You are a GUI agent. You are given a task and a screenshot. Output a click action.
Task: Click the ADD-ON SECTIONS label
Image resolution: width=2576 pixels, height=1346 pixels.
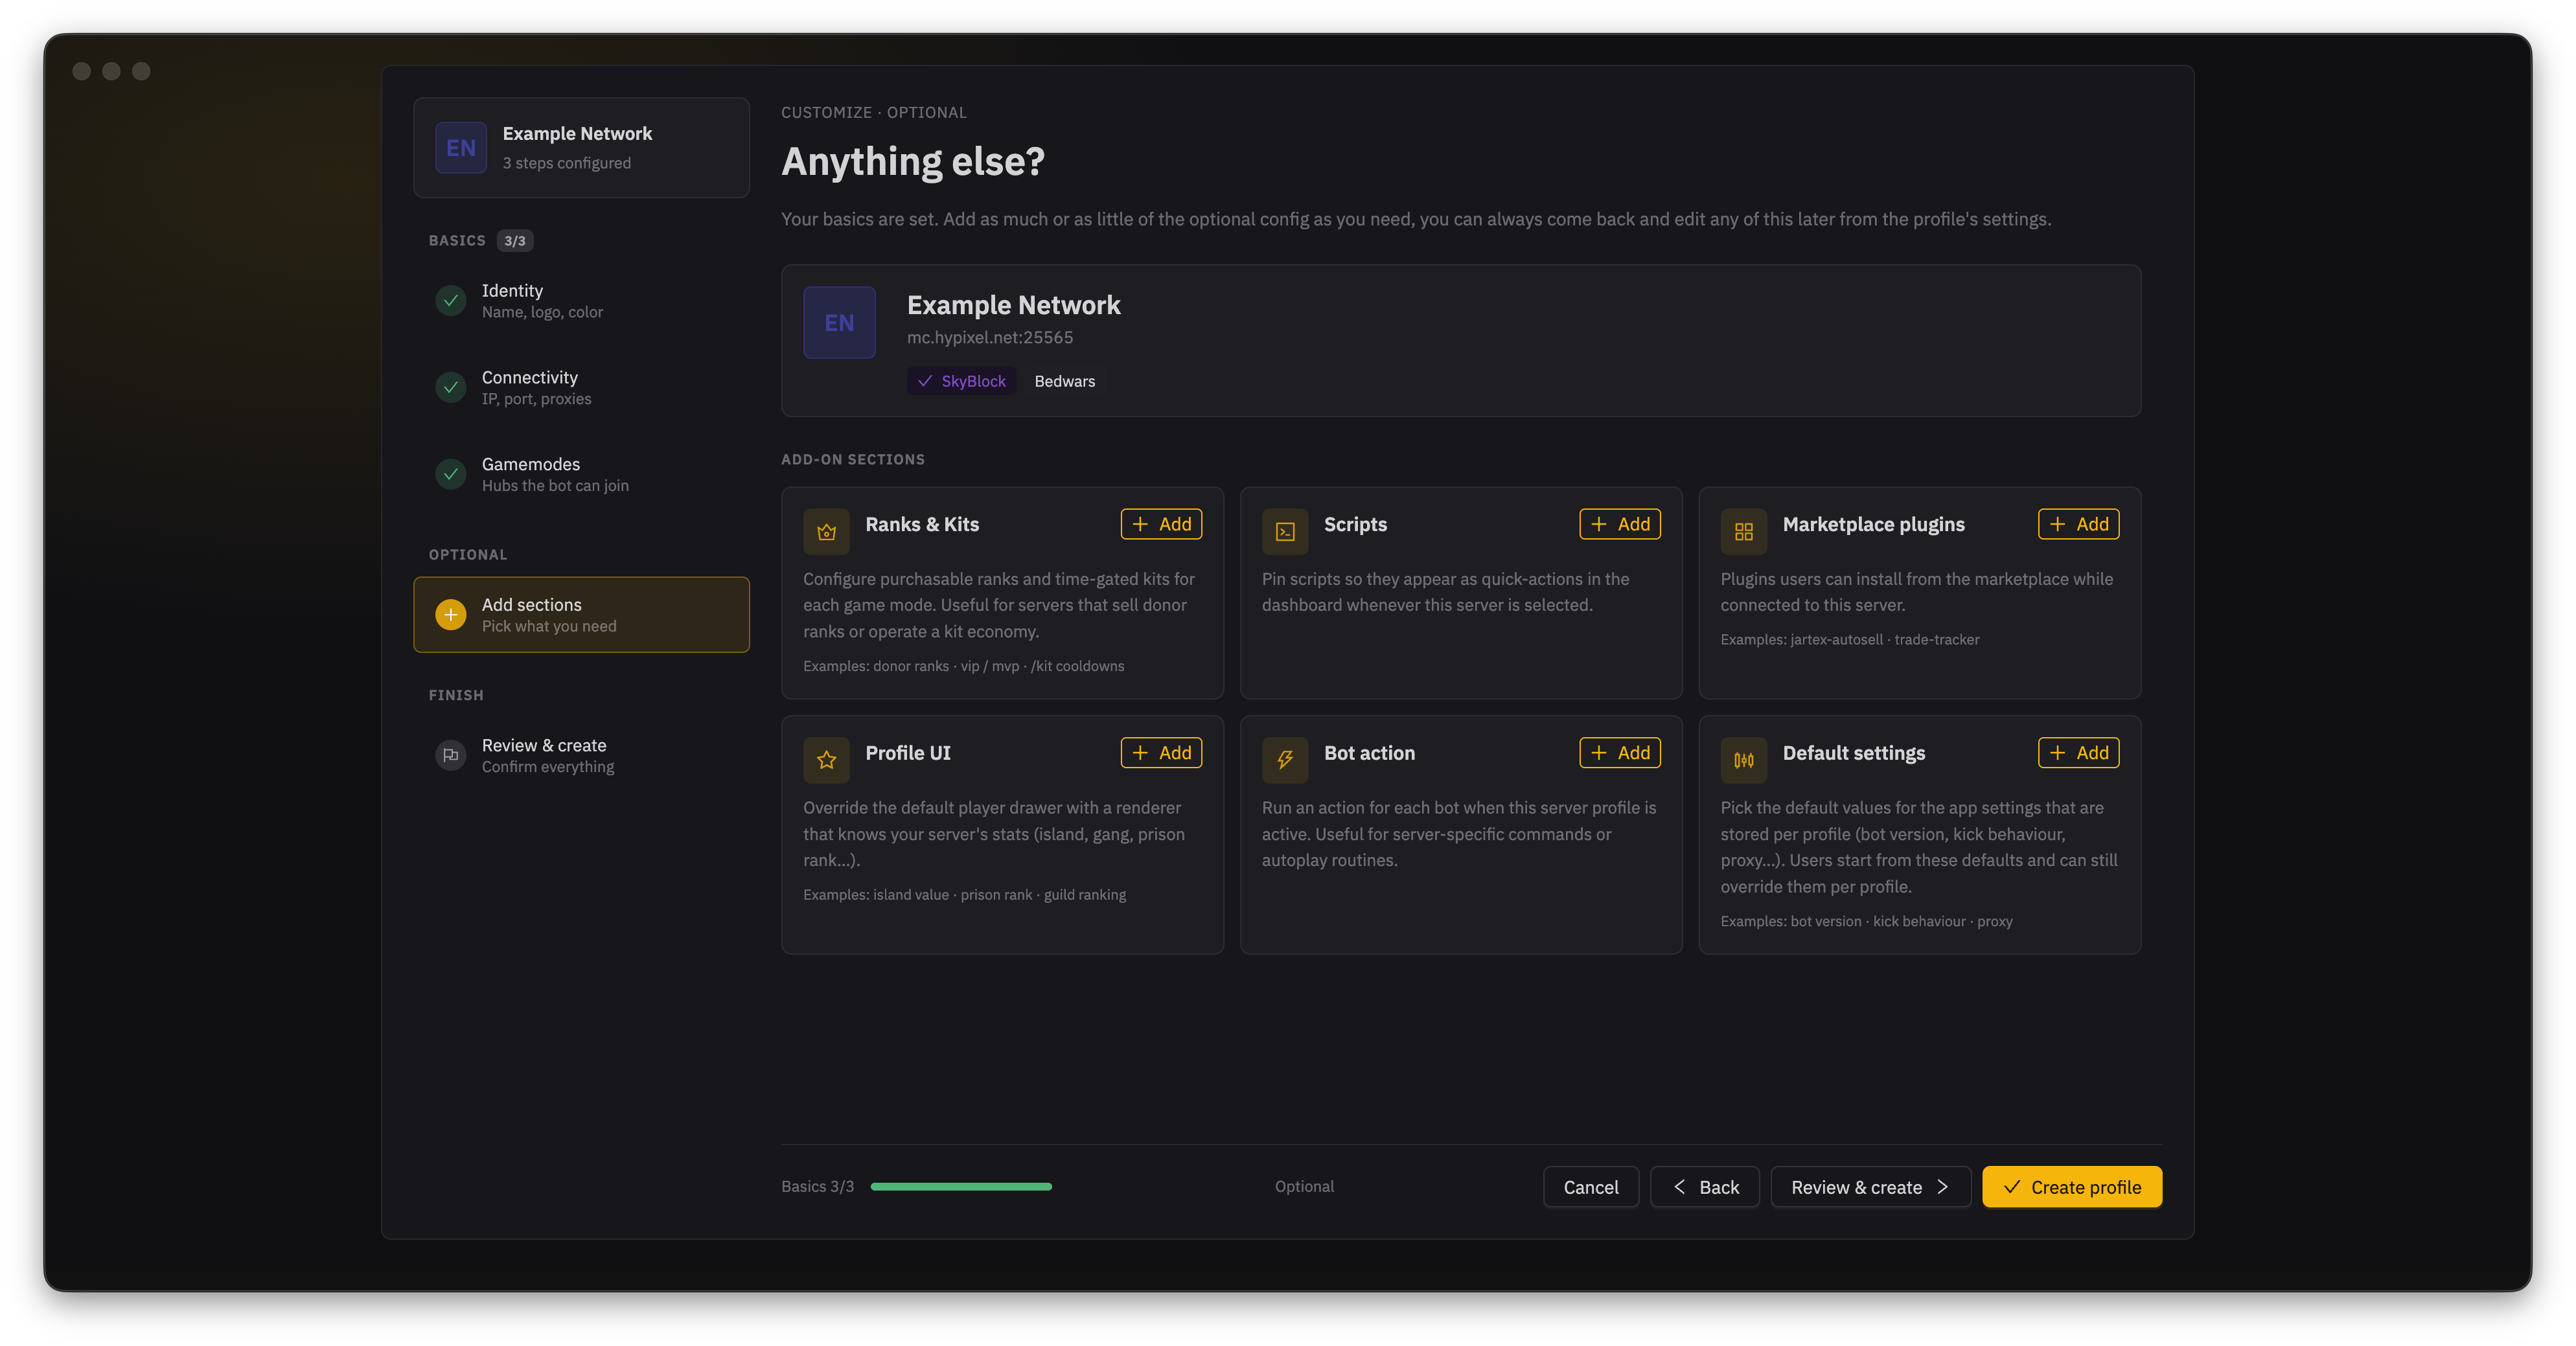(853, 459)
